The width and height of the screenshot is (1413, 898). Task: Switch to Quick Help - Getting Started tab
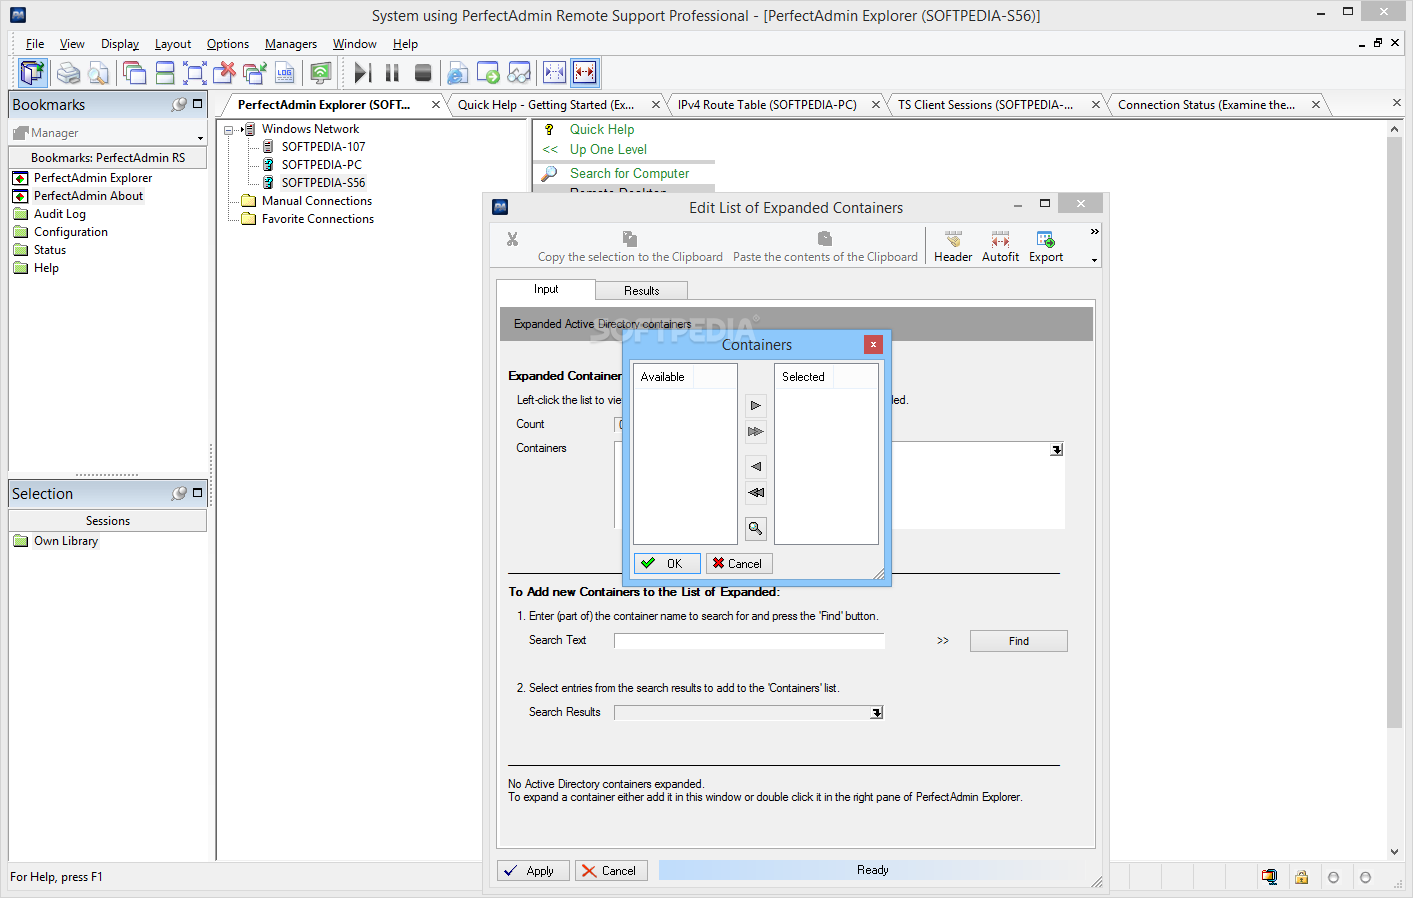click(x=546, y=105)
